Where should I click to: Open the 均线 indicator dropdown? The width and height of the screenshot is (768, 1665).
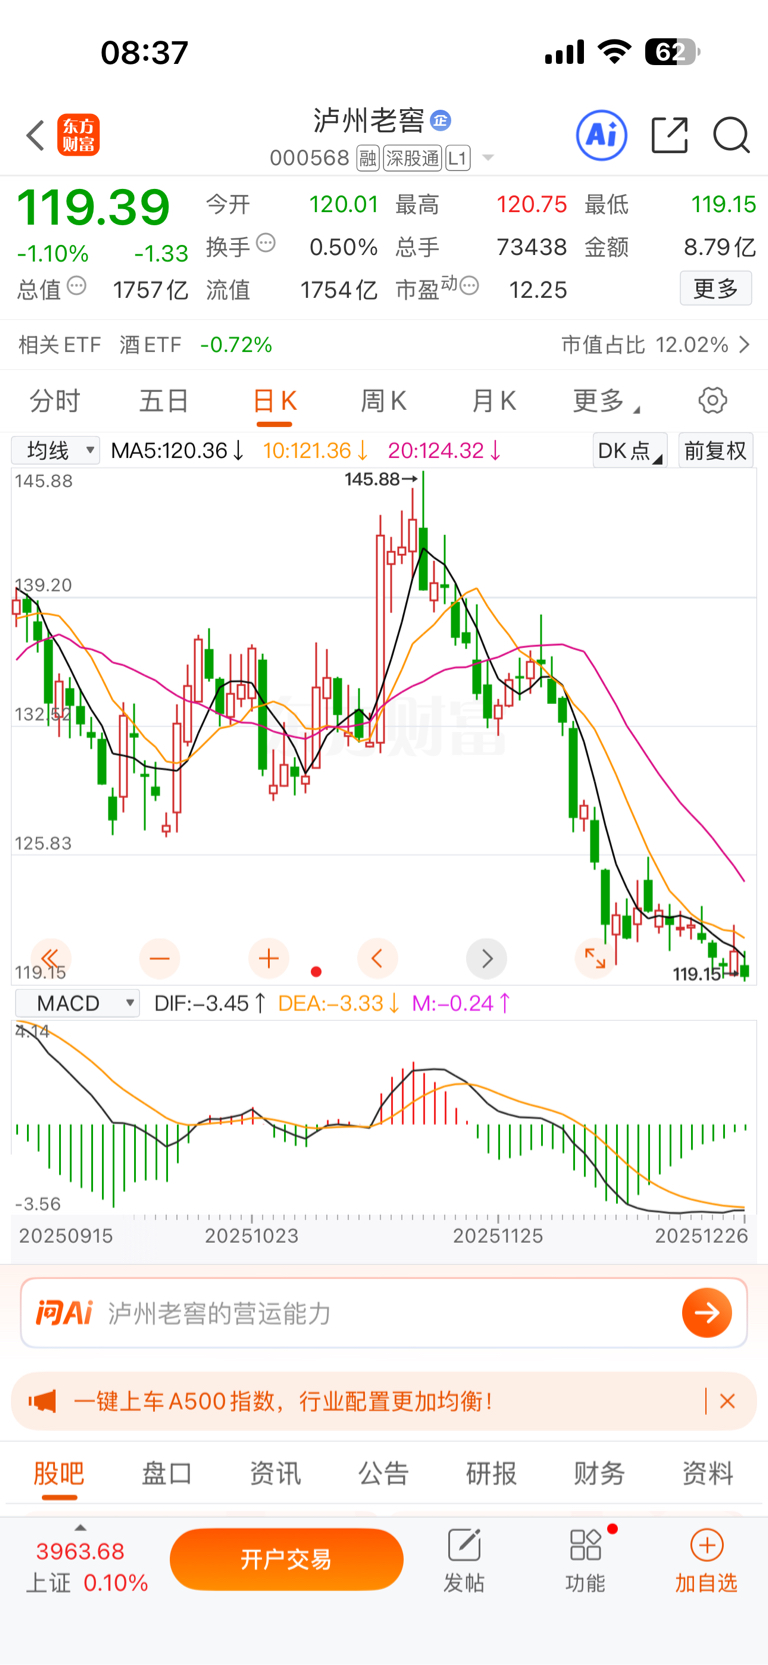point(56,450)
